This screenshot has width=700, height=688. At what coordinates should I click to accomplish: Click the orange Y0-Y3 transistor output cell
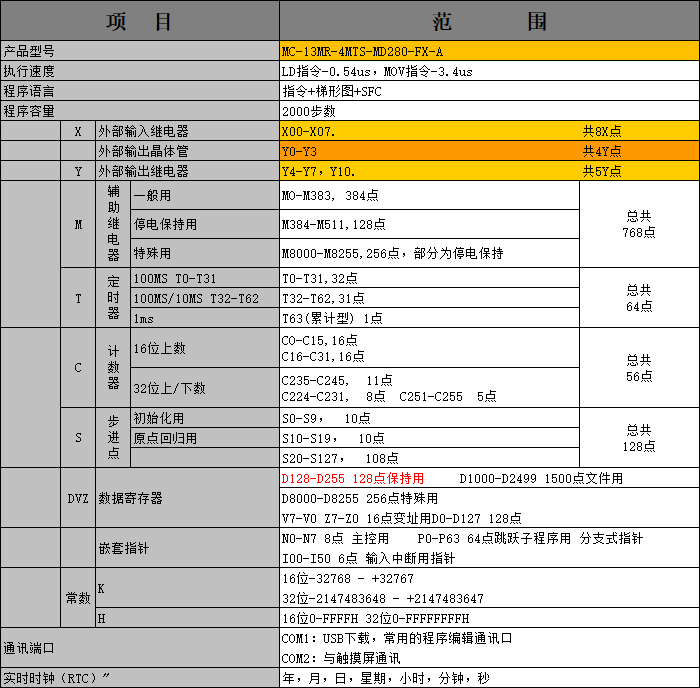(x=430, y=151)
